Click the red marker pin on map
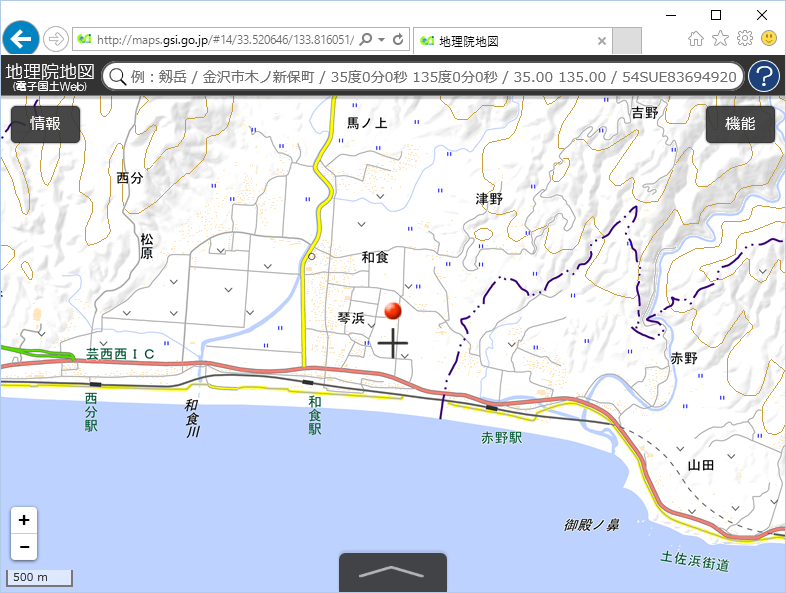 coord(393,311)
